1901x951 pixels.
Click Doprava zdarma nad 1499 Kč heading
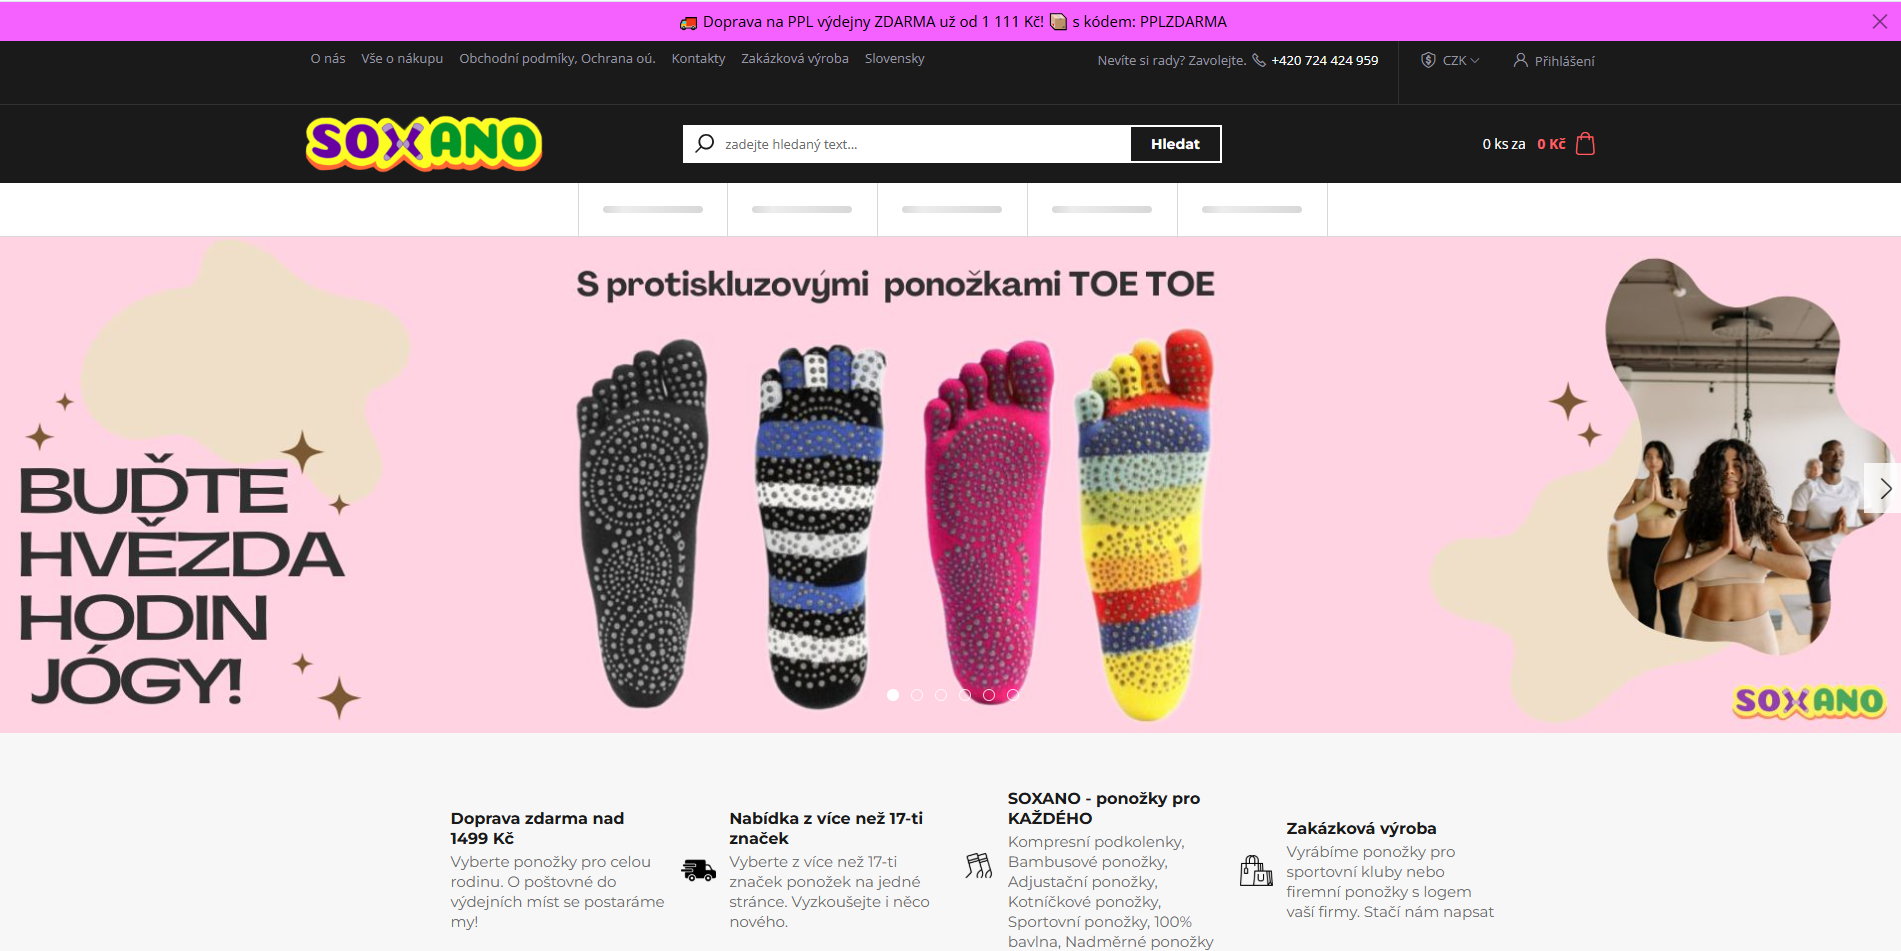point(537,828)
